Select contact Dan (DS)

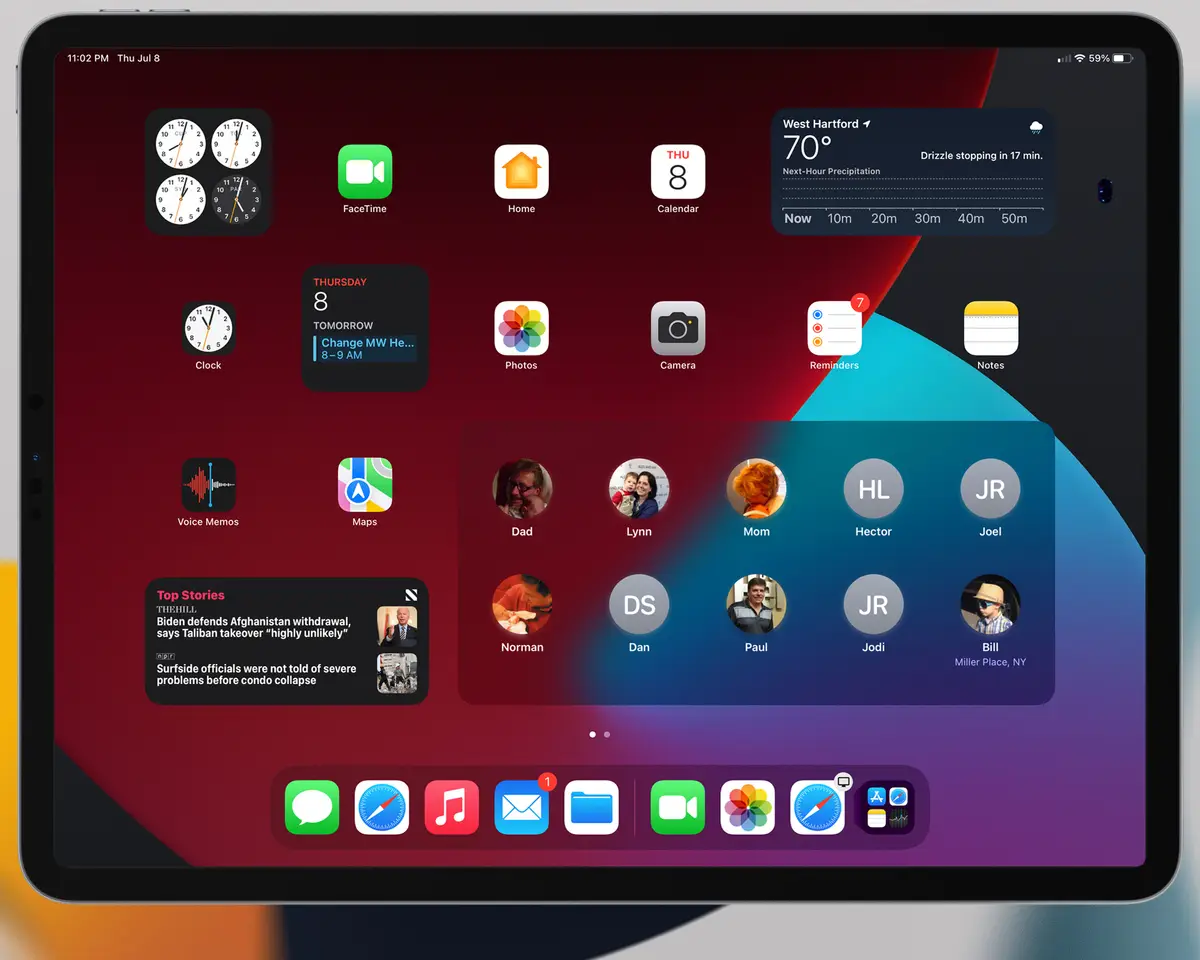pyautogui.click(x=639, y=604)
